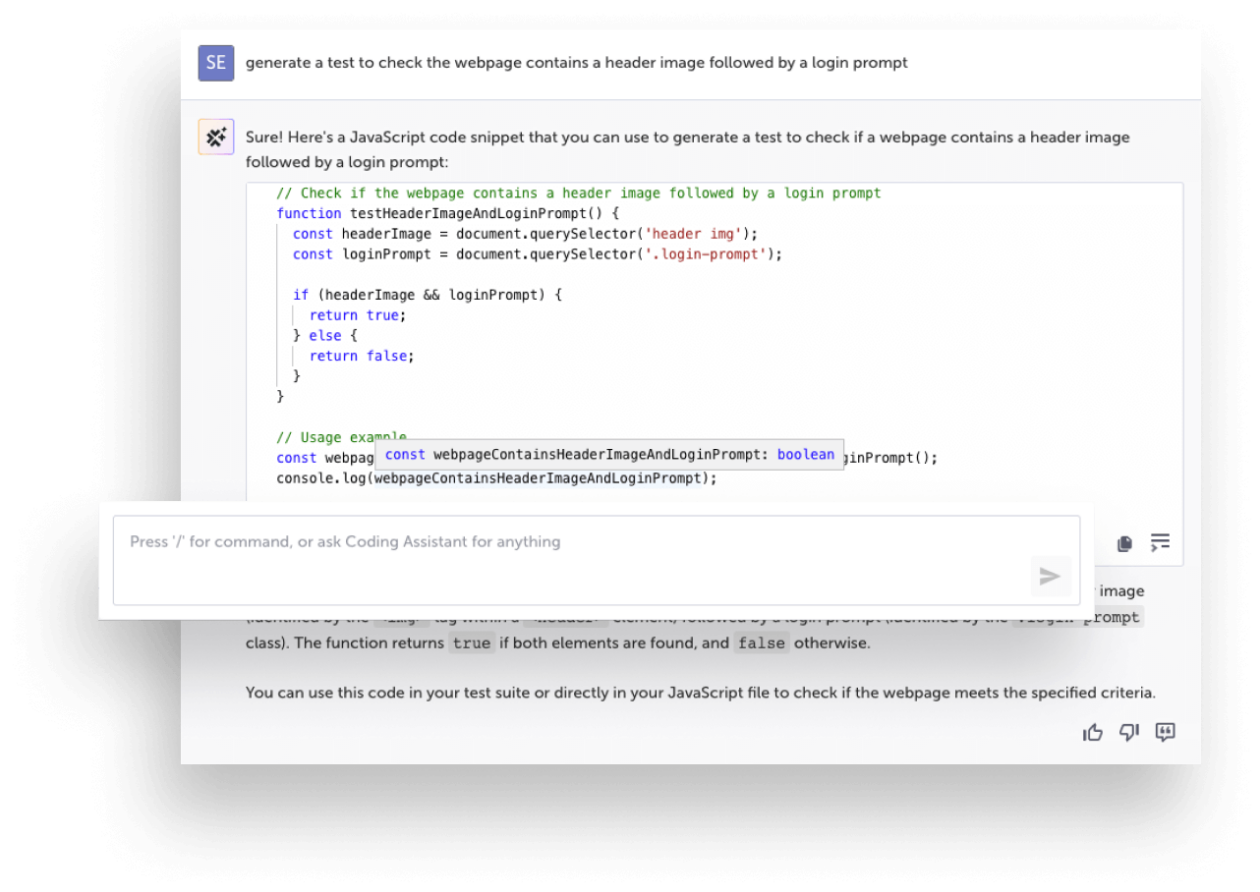
Task: Click the inline "false" code in the explanation
Action: point(761,644)
